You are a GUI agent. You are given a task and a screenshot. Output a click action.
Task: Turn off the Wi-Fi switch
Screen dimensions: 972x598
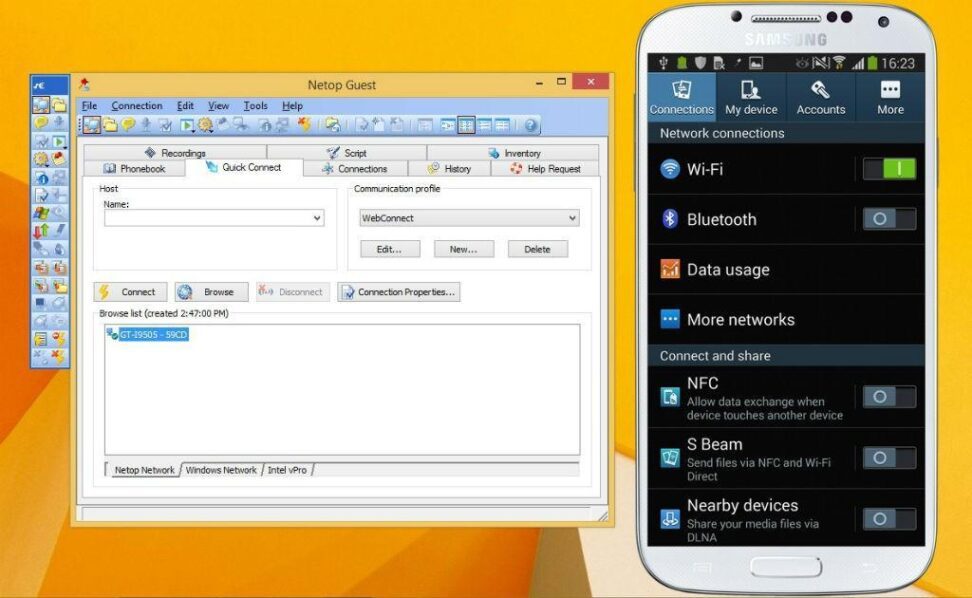[x=889, y=169]
